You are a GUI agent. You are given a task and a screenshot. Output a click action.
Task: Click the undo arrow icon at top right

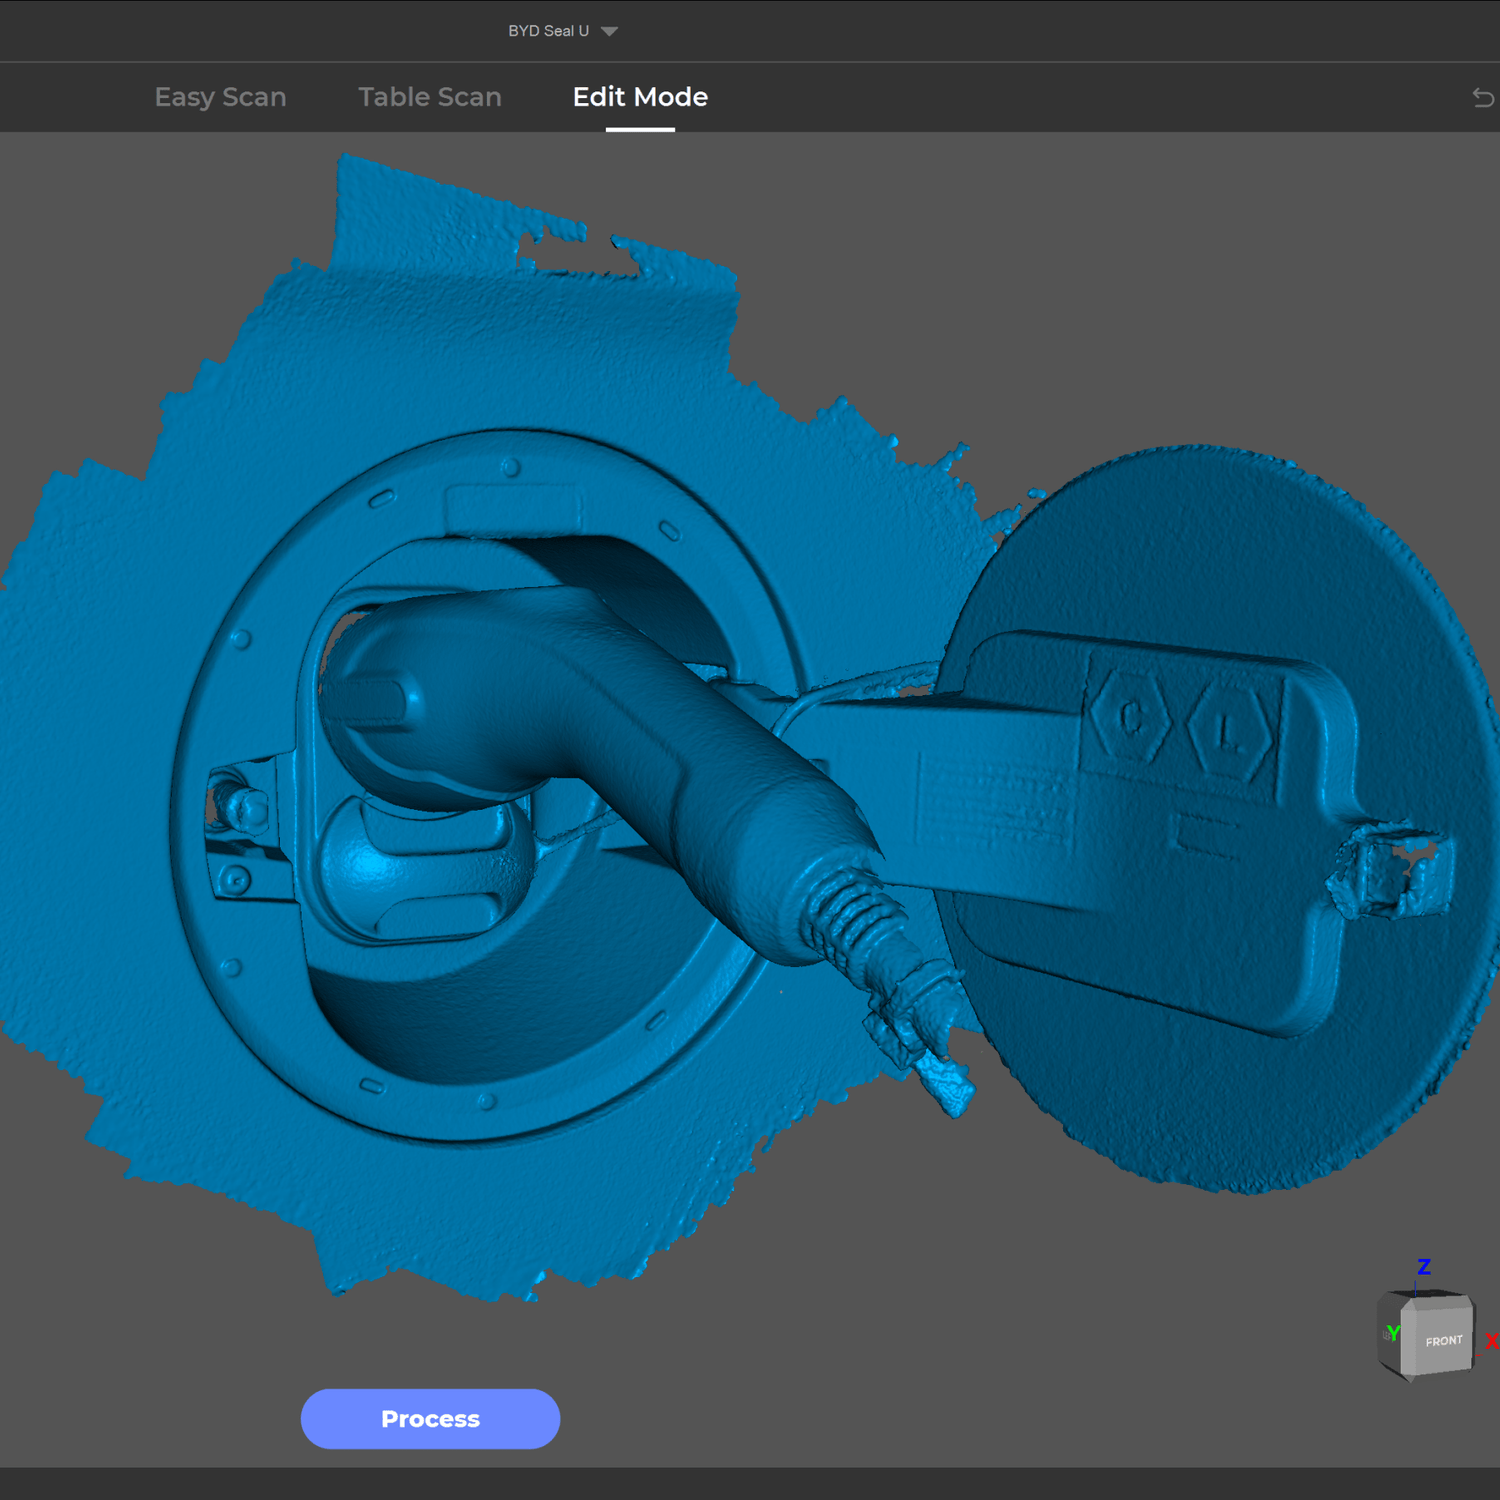[1483, 97]
